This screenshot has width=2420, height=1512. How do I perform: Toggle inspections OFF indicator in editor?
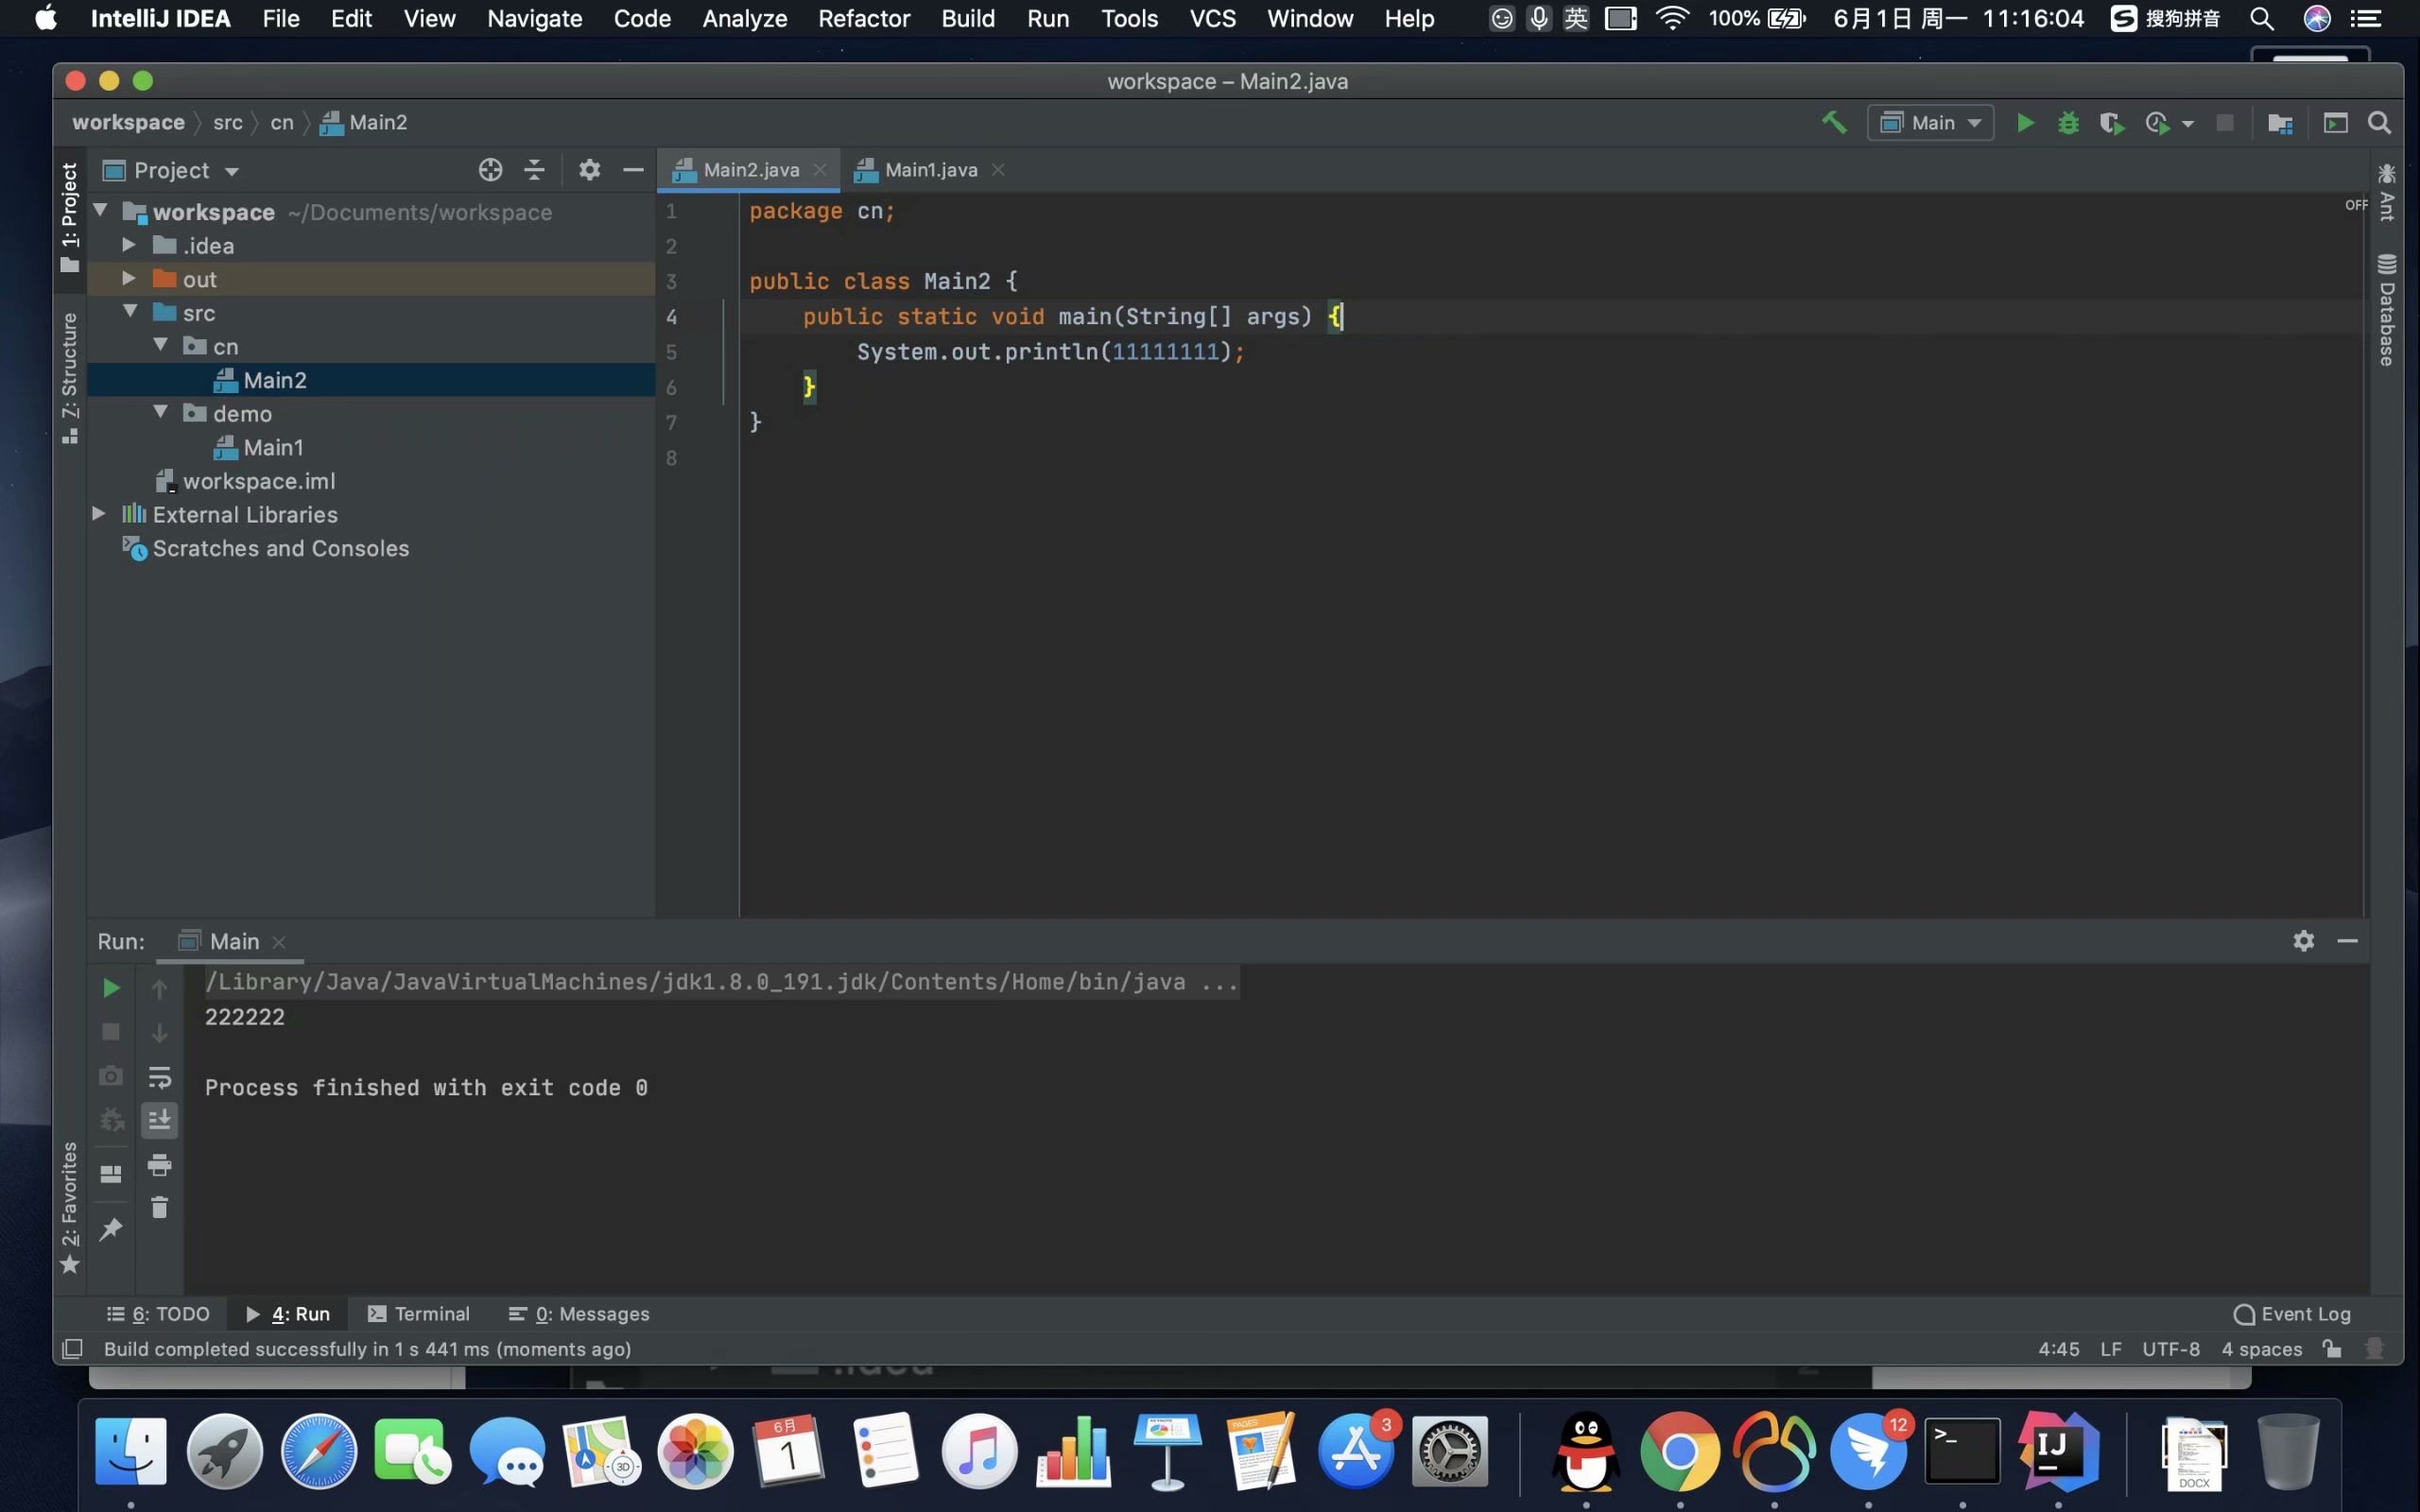(x=2356, y=204)
